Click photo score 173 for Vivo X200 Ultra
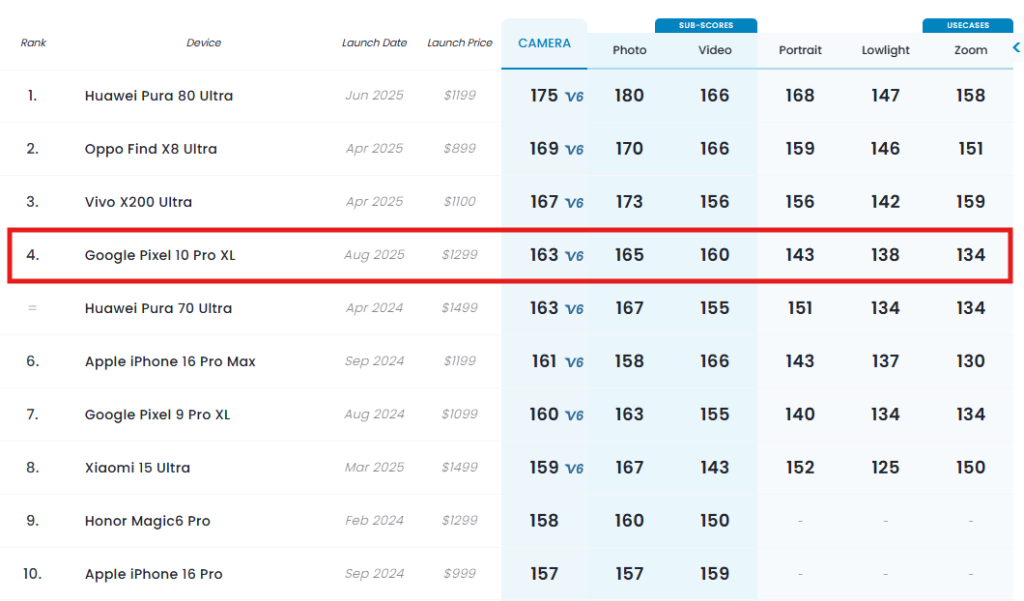1024x601 pixels. pyautogui.click(x=630, y=202)
